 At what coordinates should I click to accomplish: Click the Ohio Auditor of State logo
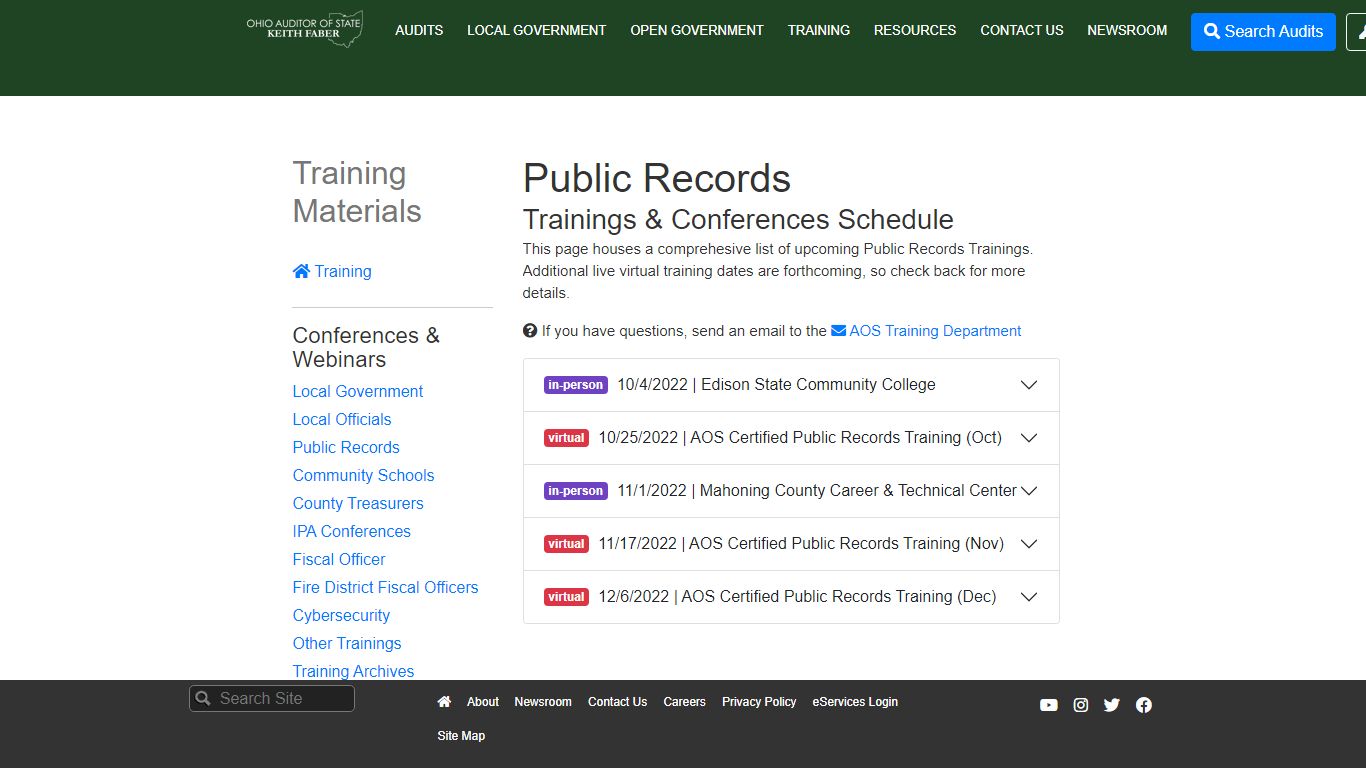pos(305,30)
